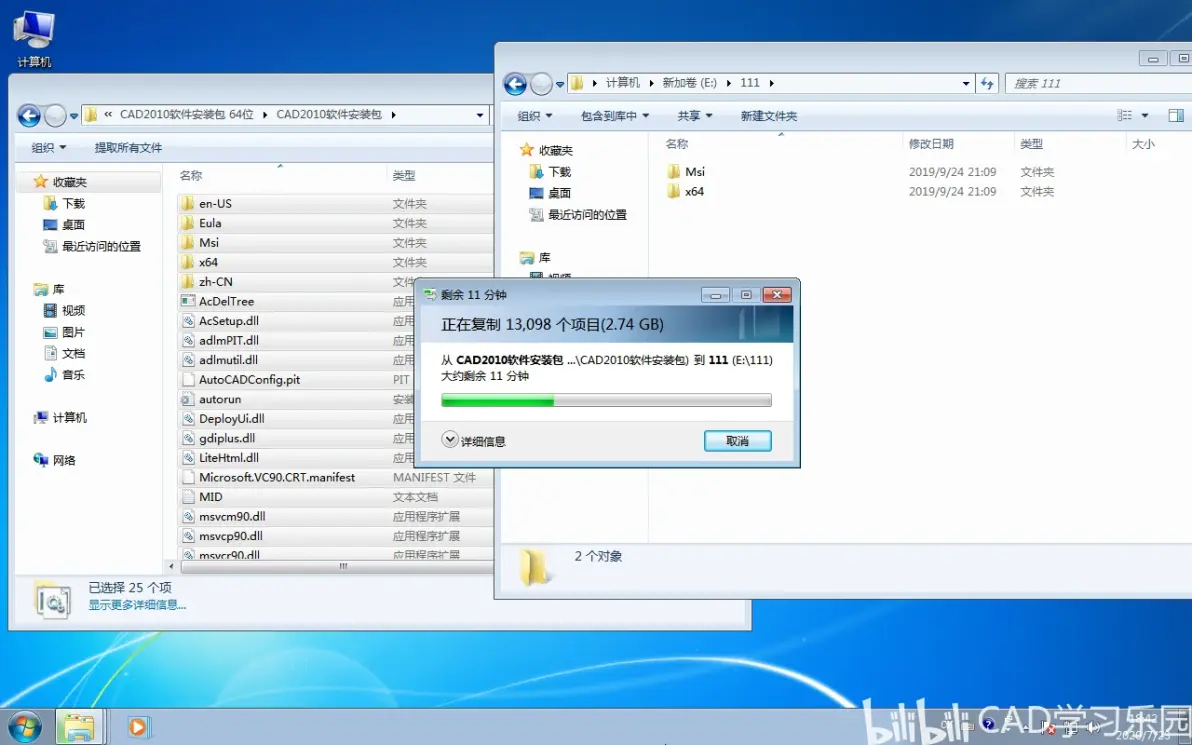Open the Windows Start menu
Image resolution: width=1192 pixels, height=745 pixels.
(24, 727)
